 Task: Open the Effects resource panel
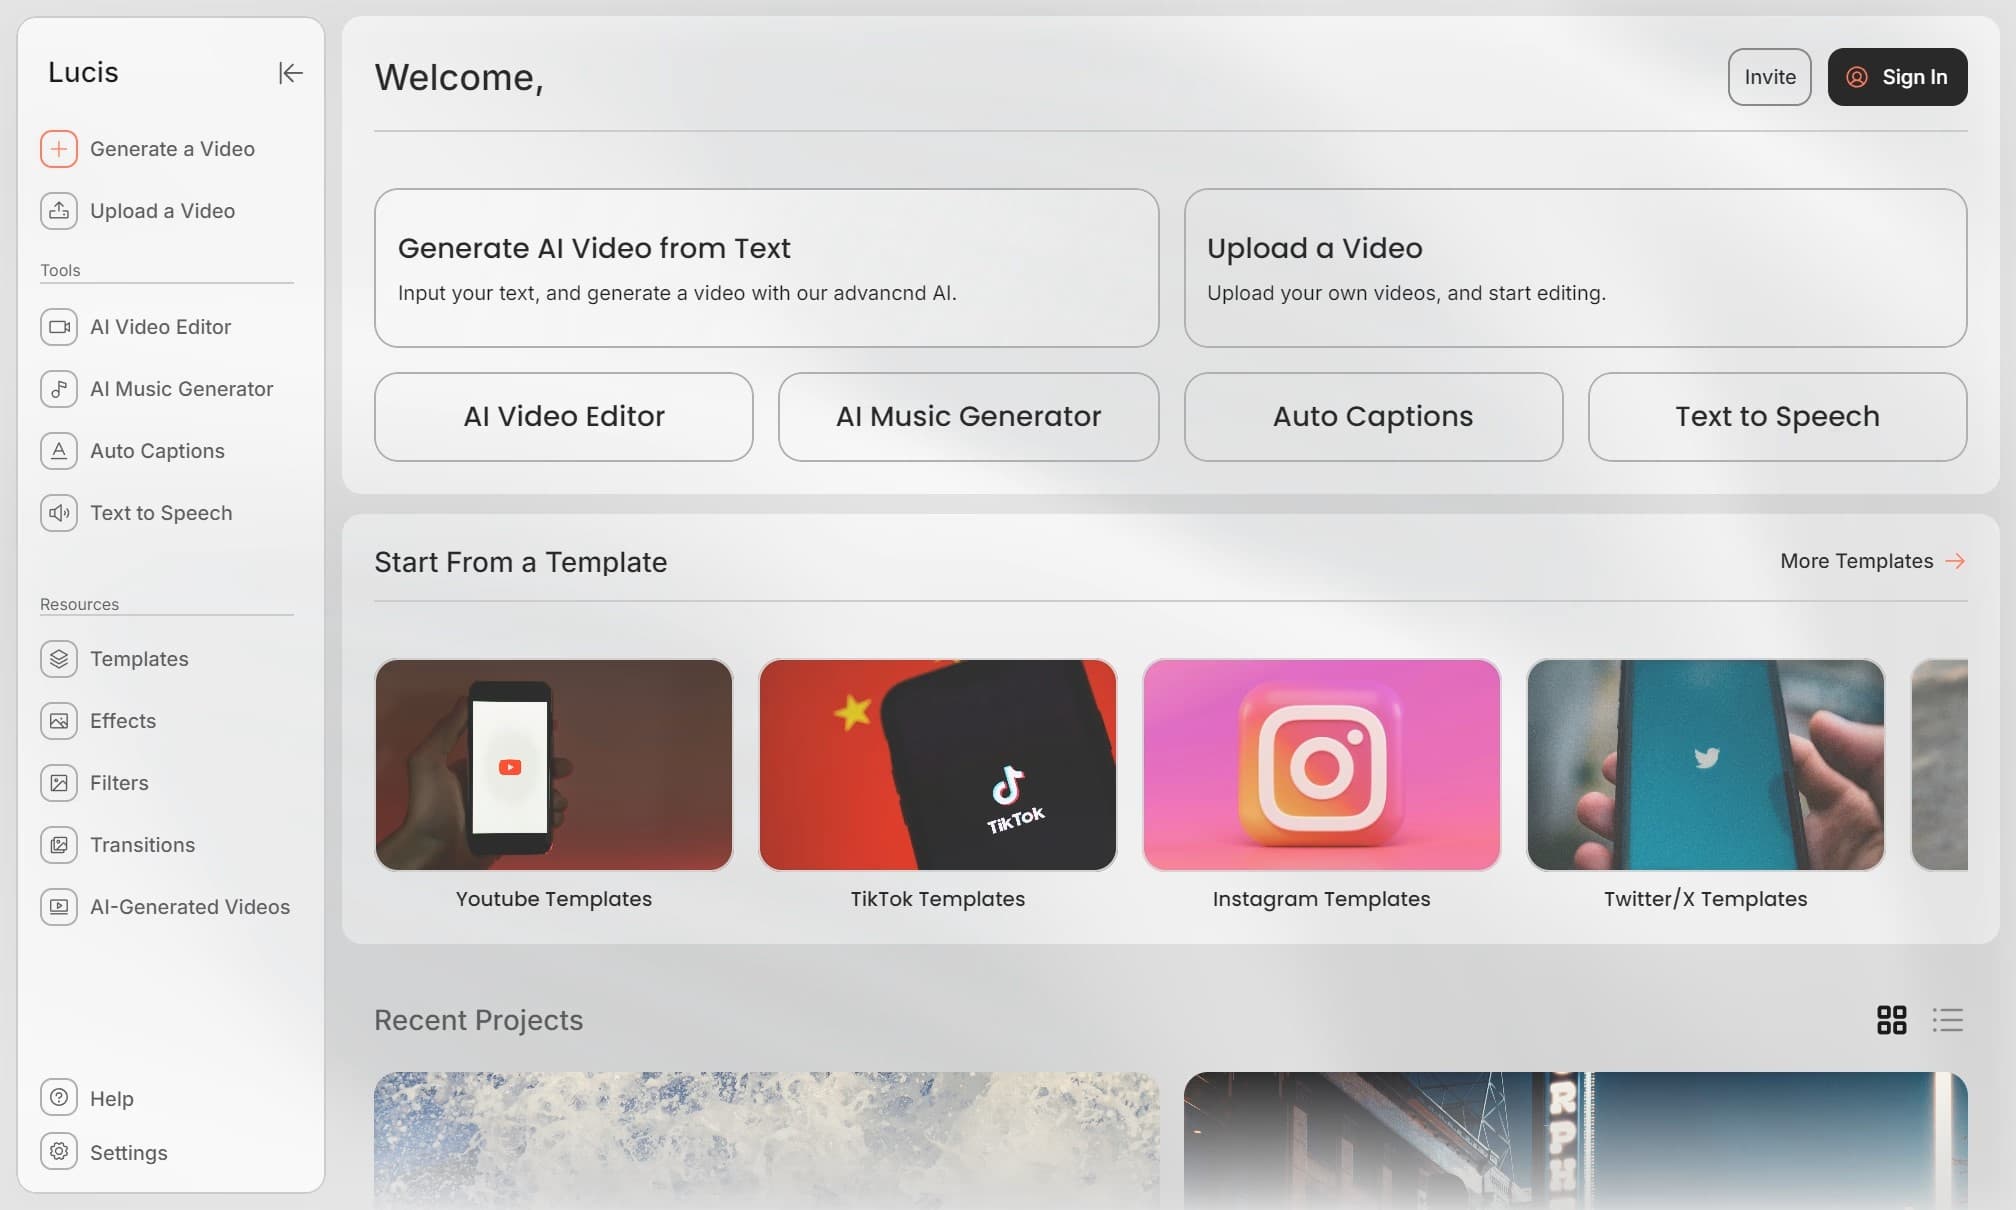click(122, 720)
